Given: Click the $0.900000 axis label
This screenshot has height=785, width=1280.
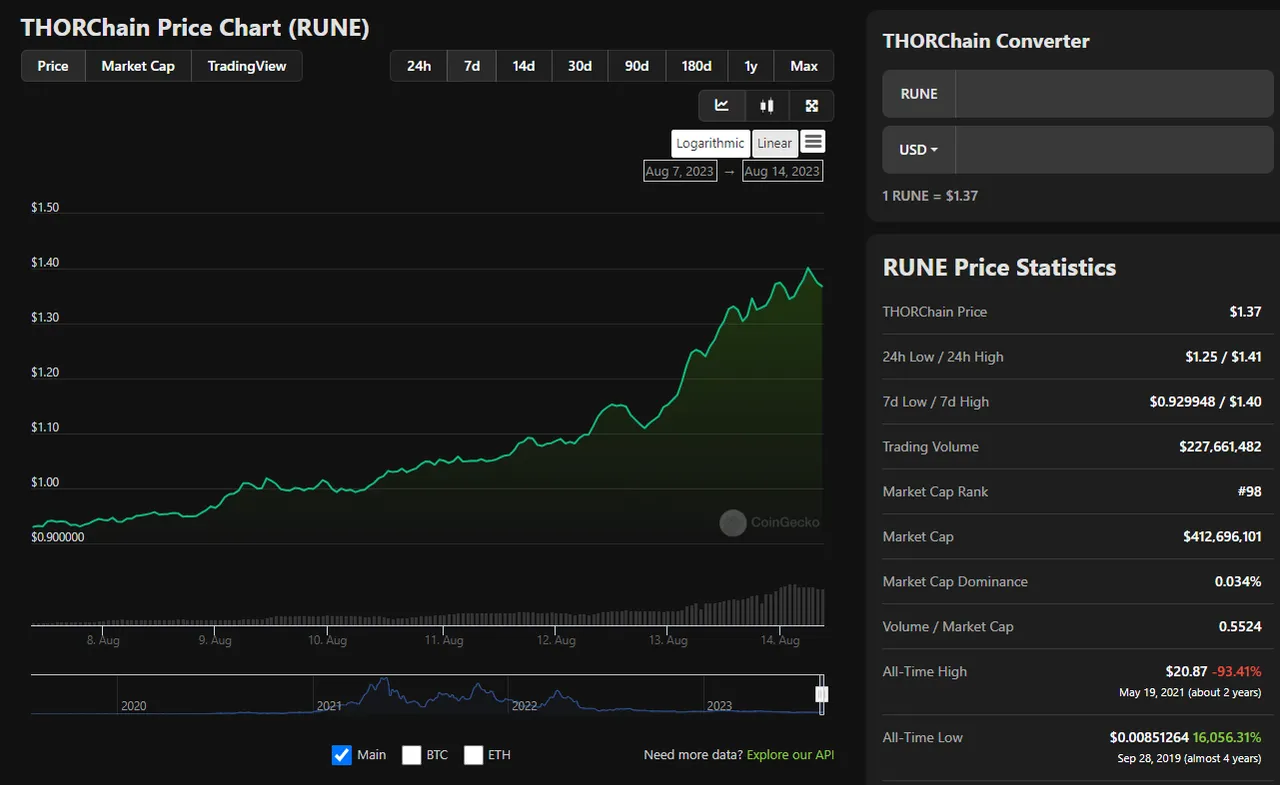Looking at the screenshot, I should pos(58,537).
